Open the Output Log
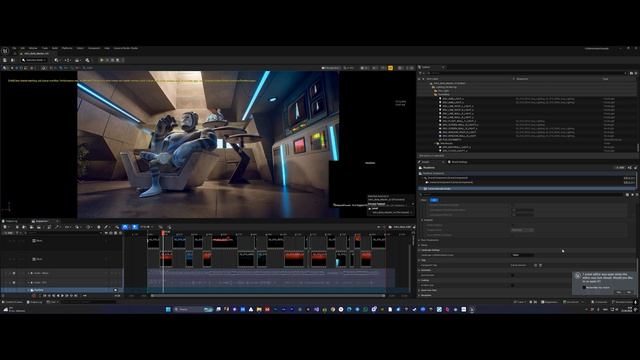 tap(35, 302)
